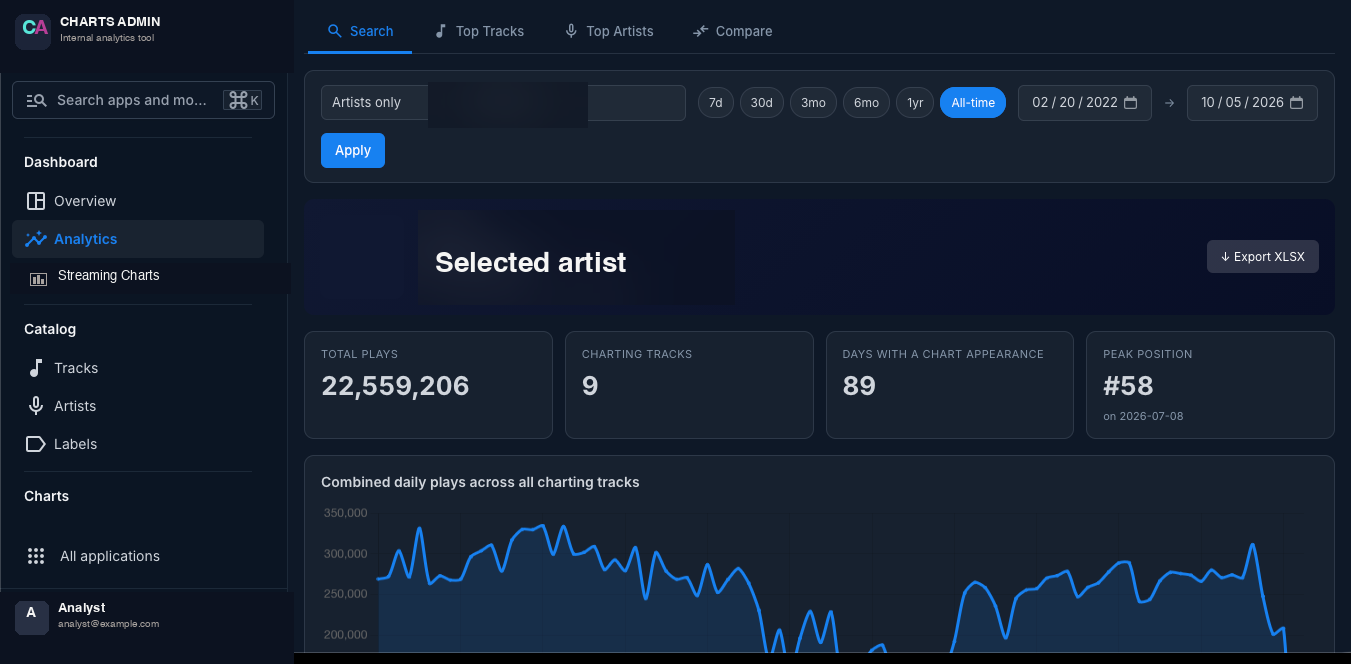1351x664 pixels.
Task: Click the Analytics trend line icon
Action: pos(36,239)
